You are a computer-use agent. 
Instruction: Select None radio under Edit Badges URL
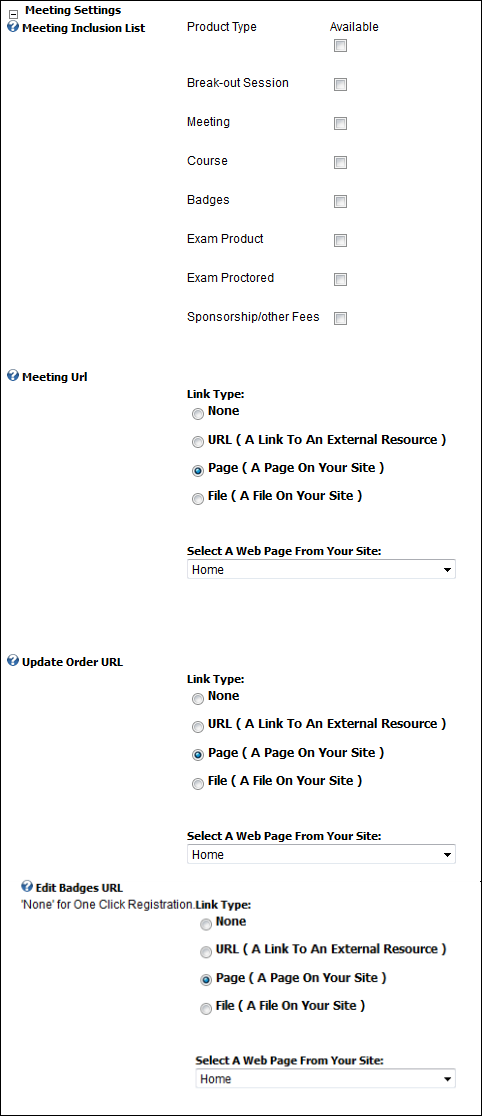pyautogui.click(x=206, y=925)
